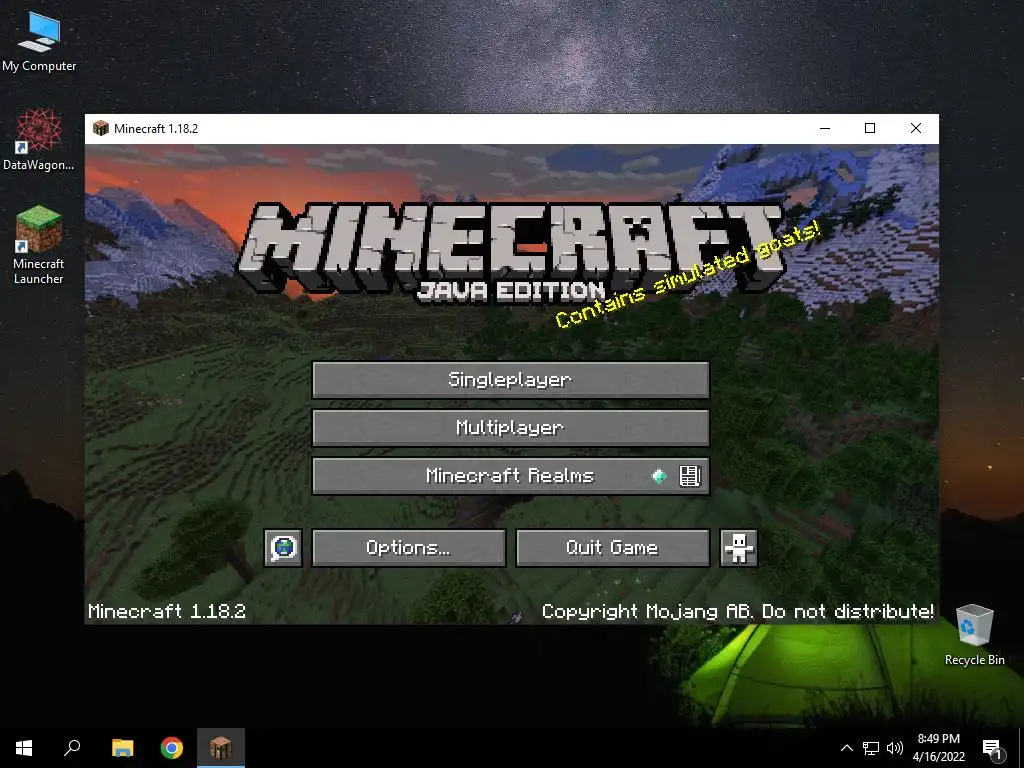Viewport: 1024px width, 768px height.
Task: Open the Singleplayer menu
Action: (x=511, y=379)
